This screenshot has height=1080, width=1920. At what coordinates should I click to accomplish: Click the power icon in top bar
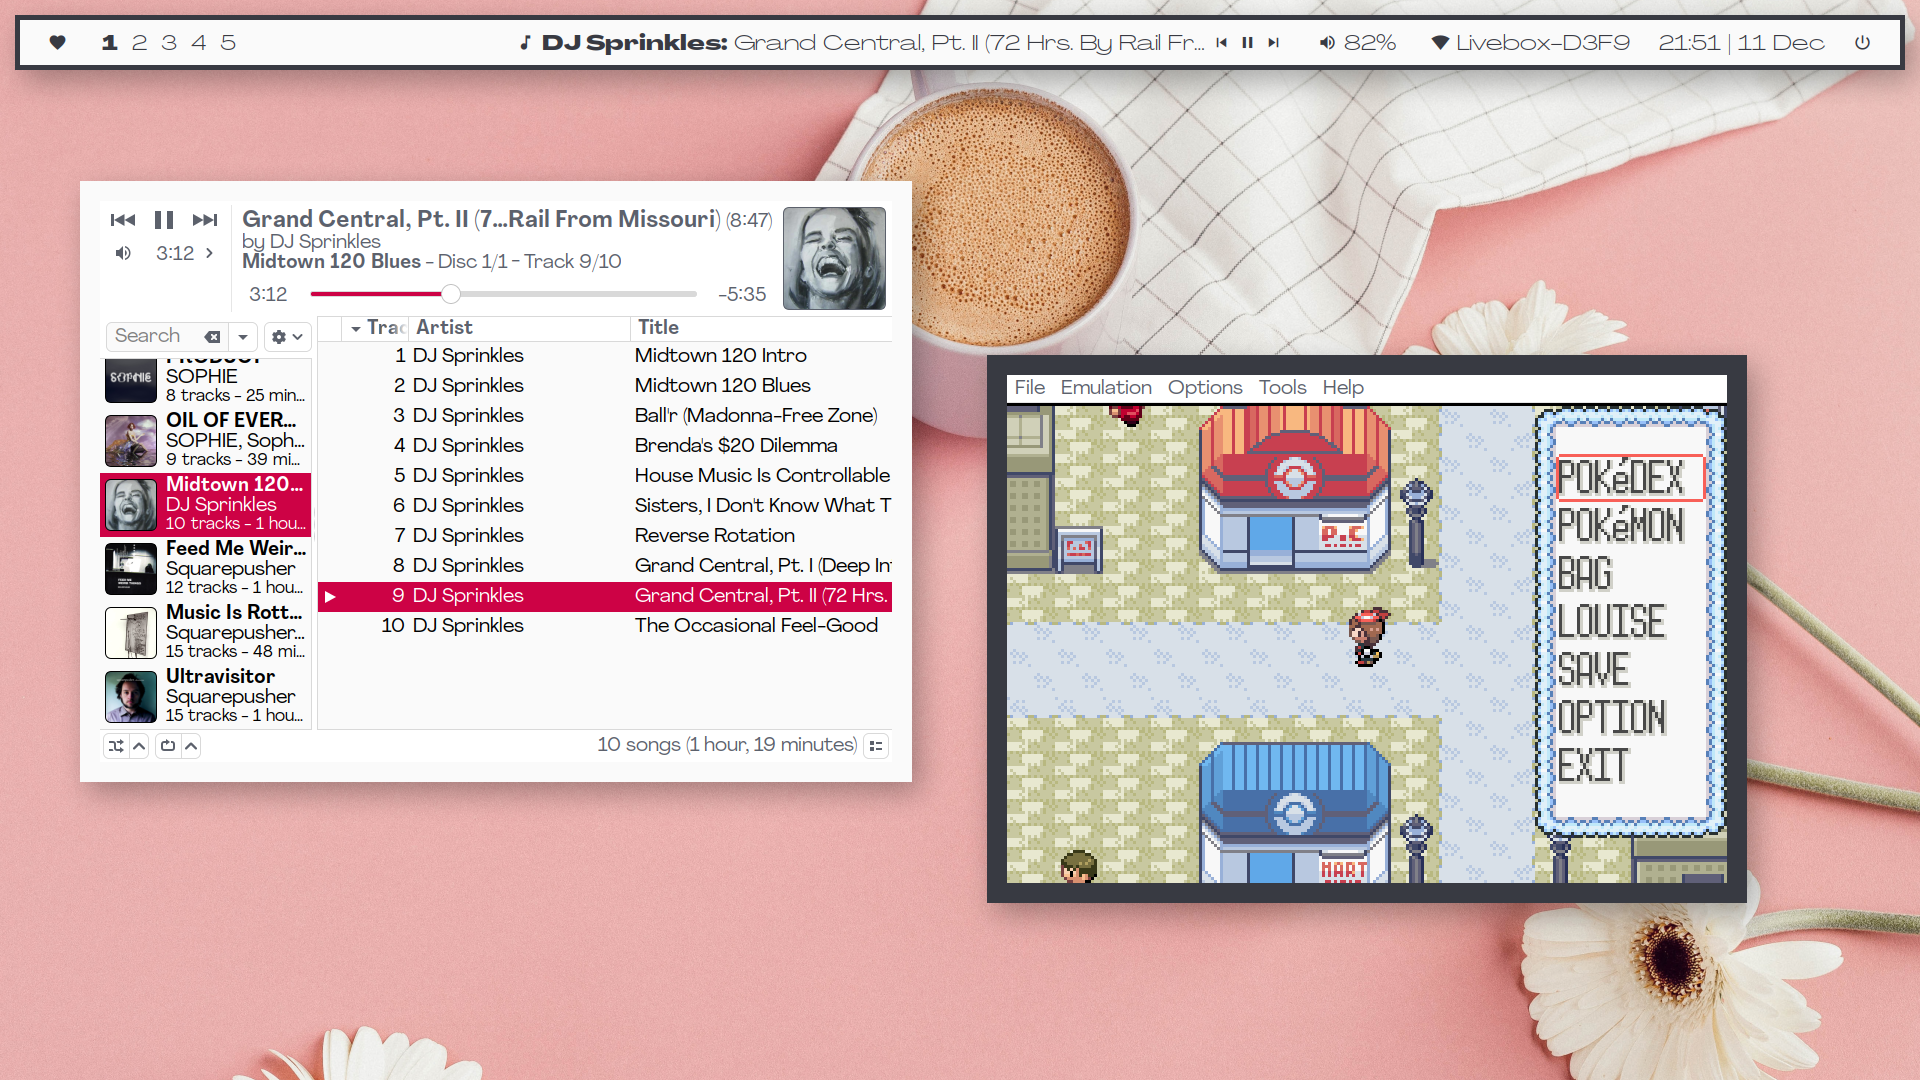click(1862, 43)
